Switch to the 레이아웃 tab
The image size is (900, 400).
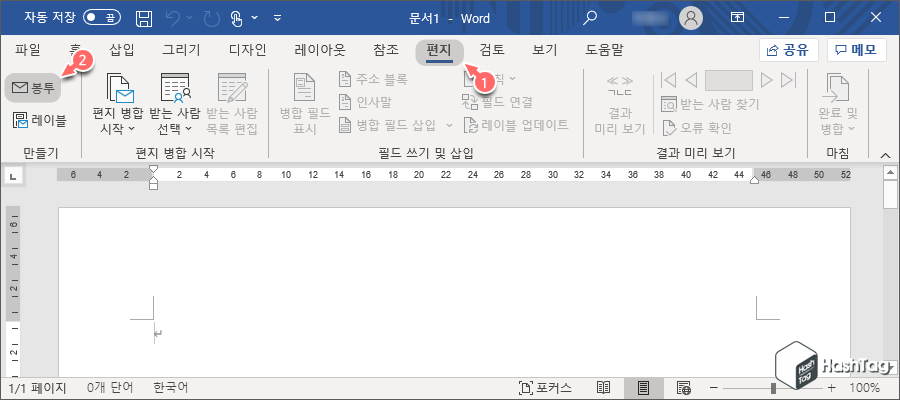[320, 50]
